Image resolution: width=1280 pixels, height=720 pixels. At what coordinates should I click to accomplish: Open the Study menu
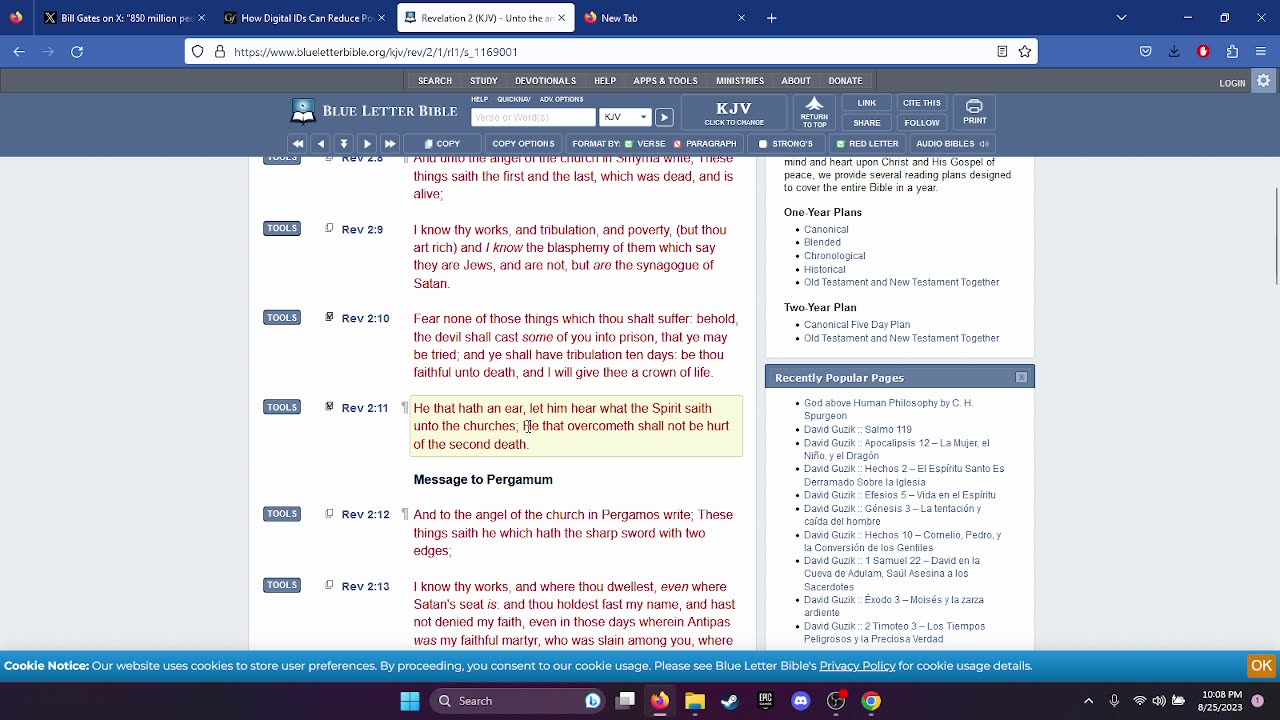point(484,81)
